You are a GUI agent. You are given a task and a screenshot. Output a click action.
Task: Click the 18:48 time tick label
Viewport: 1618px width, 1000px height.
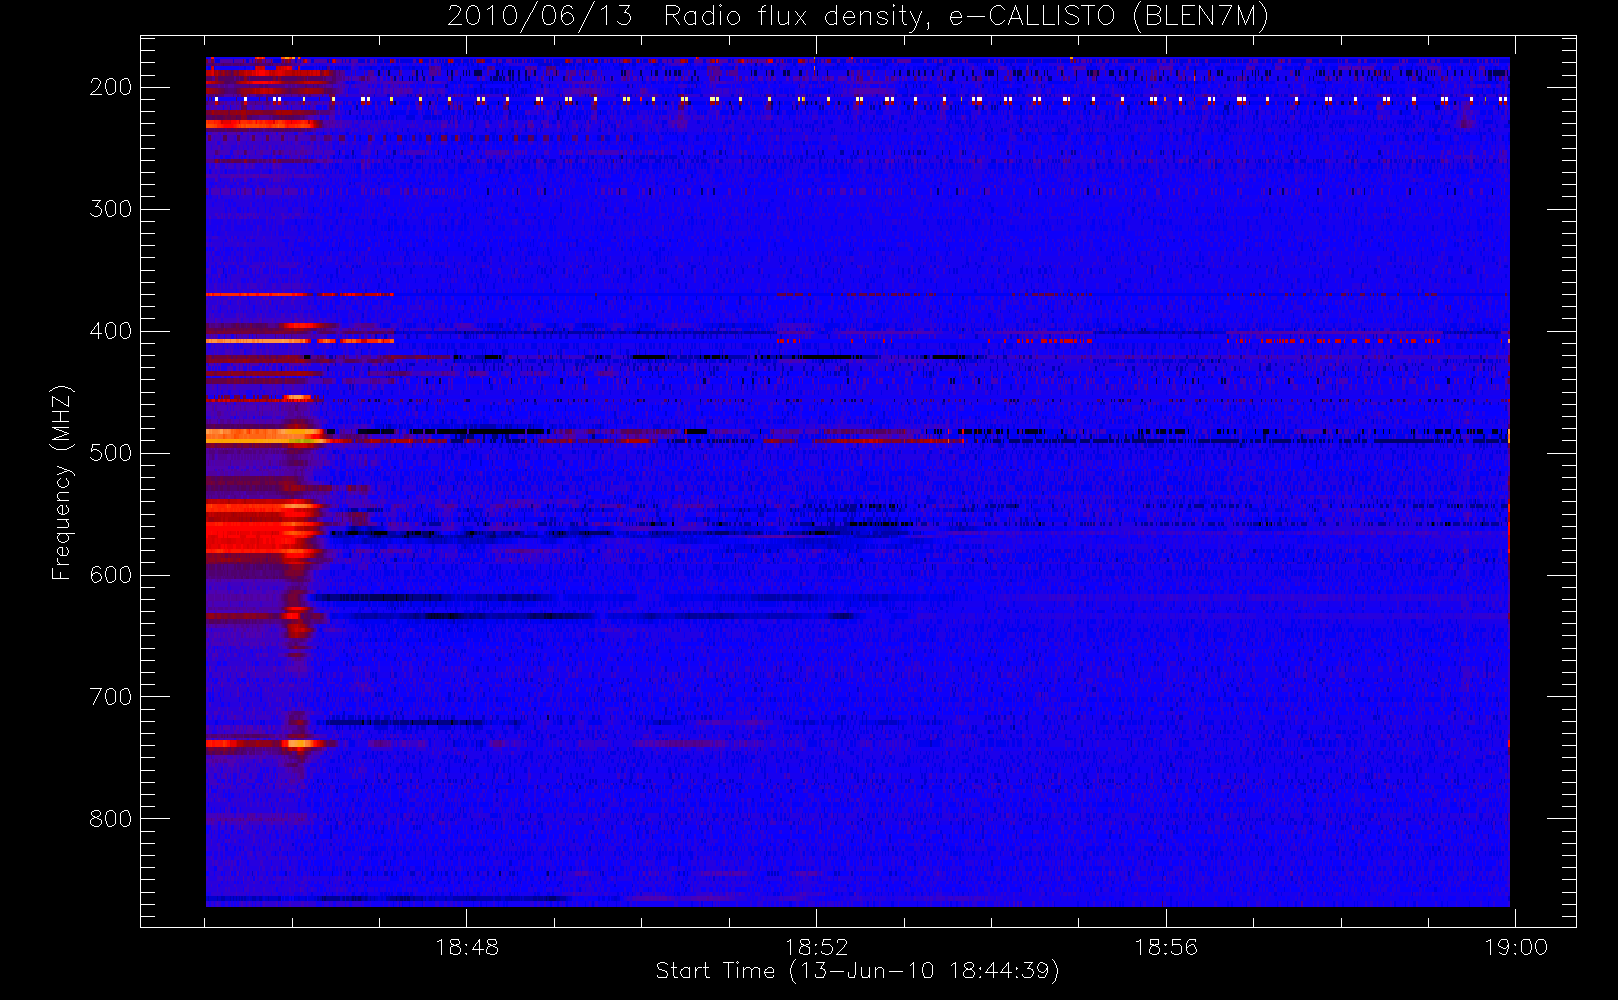[467, 947]
